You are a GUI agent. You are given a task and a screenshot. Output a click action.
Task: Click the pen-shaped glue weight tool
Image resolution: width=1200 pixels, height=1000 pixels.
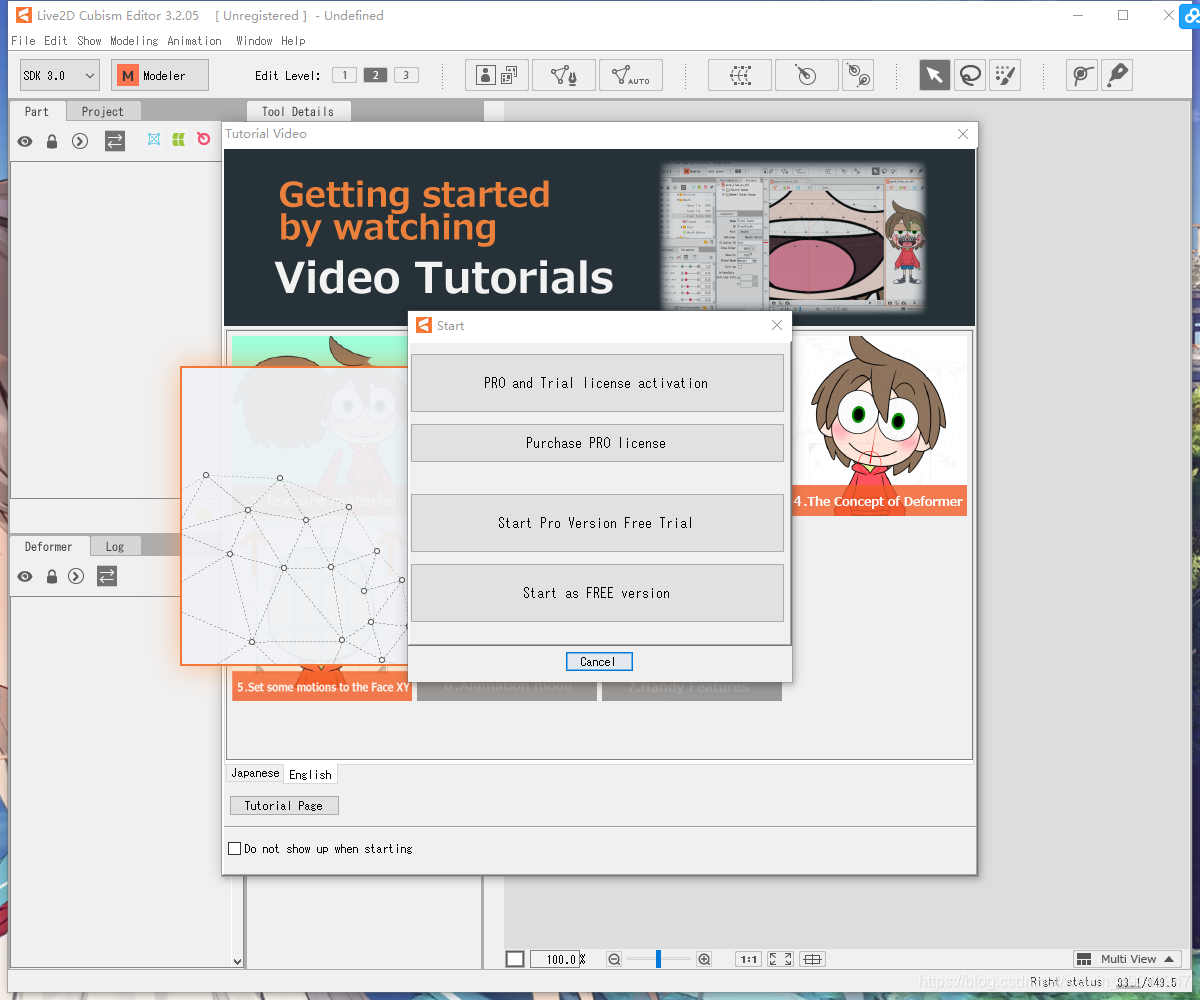pos(1117,75)
